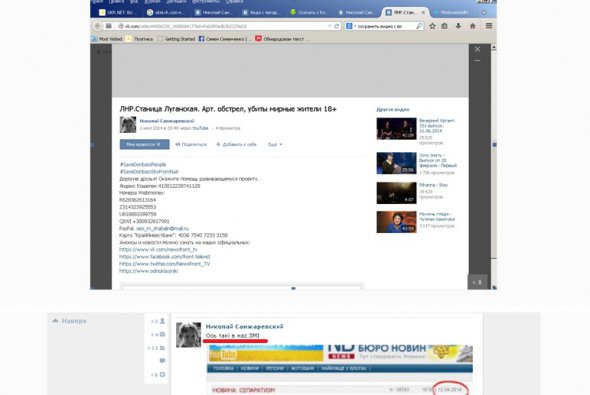
Task: Click the search magnifier icon
Action: [x=419, y=26]
